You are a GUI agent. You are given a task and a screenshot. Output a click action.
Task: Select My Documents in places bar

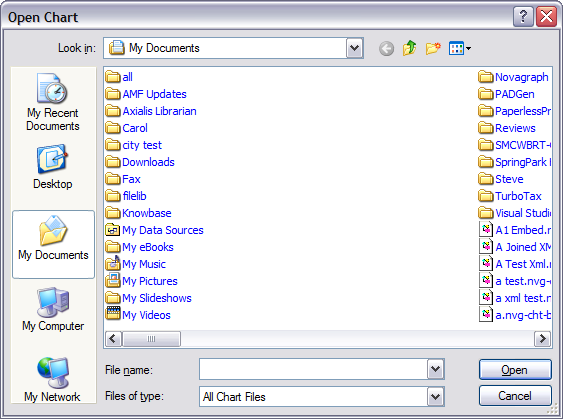53,244
